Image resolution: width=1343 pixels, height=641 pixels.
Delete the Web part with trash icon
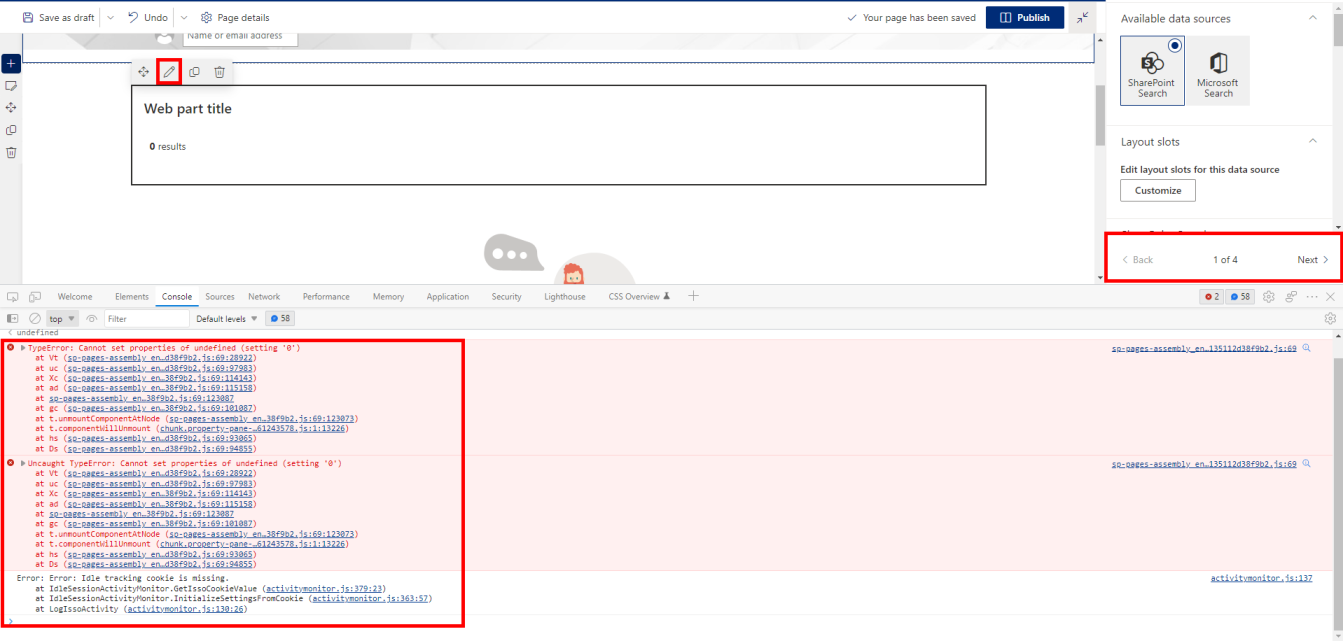[219, 71]
